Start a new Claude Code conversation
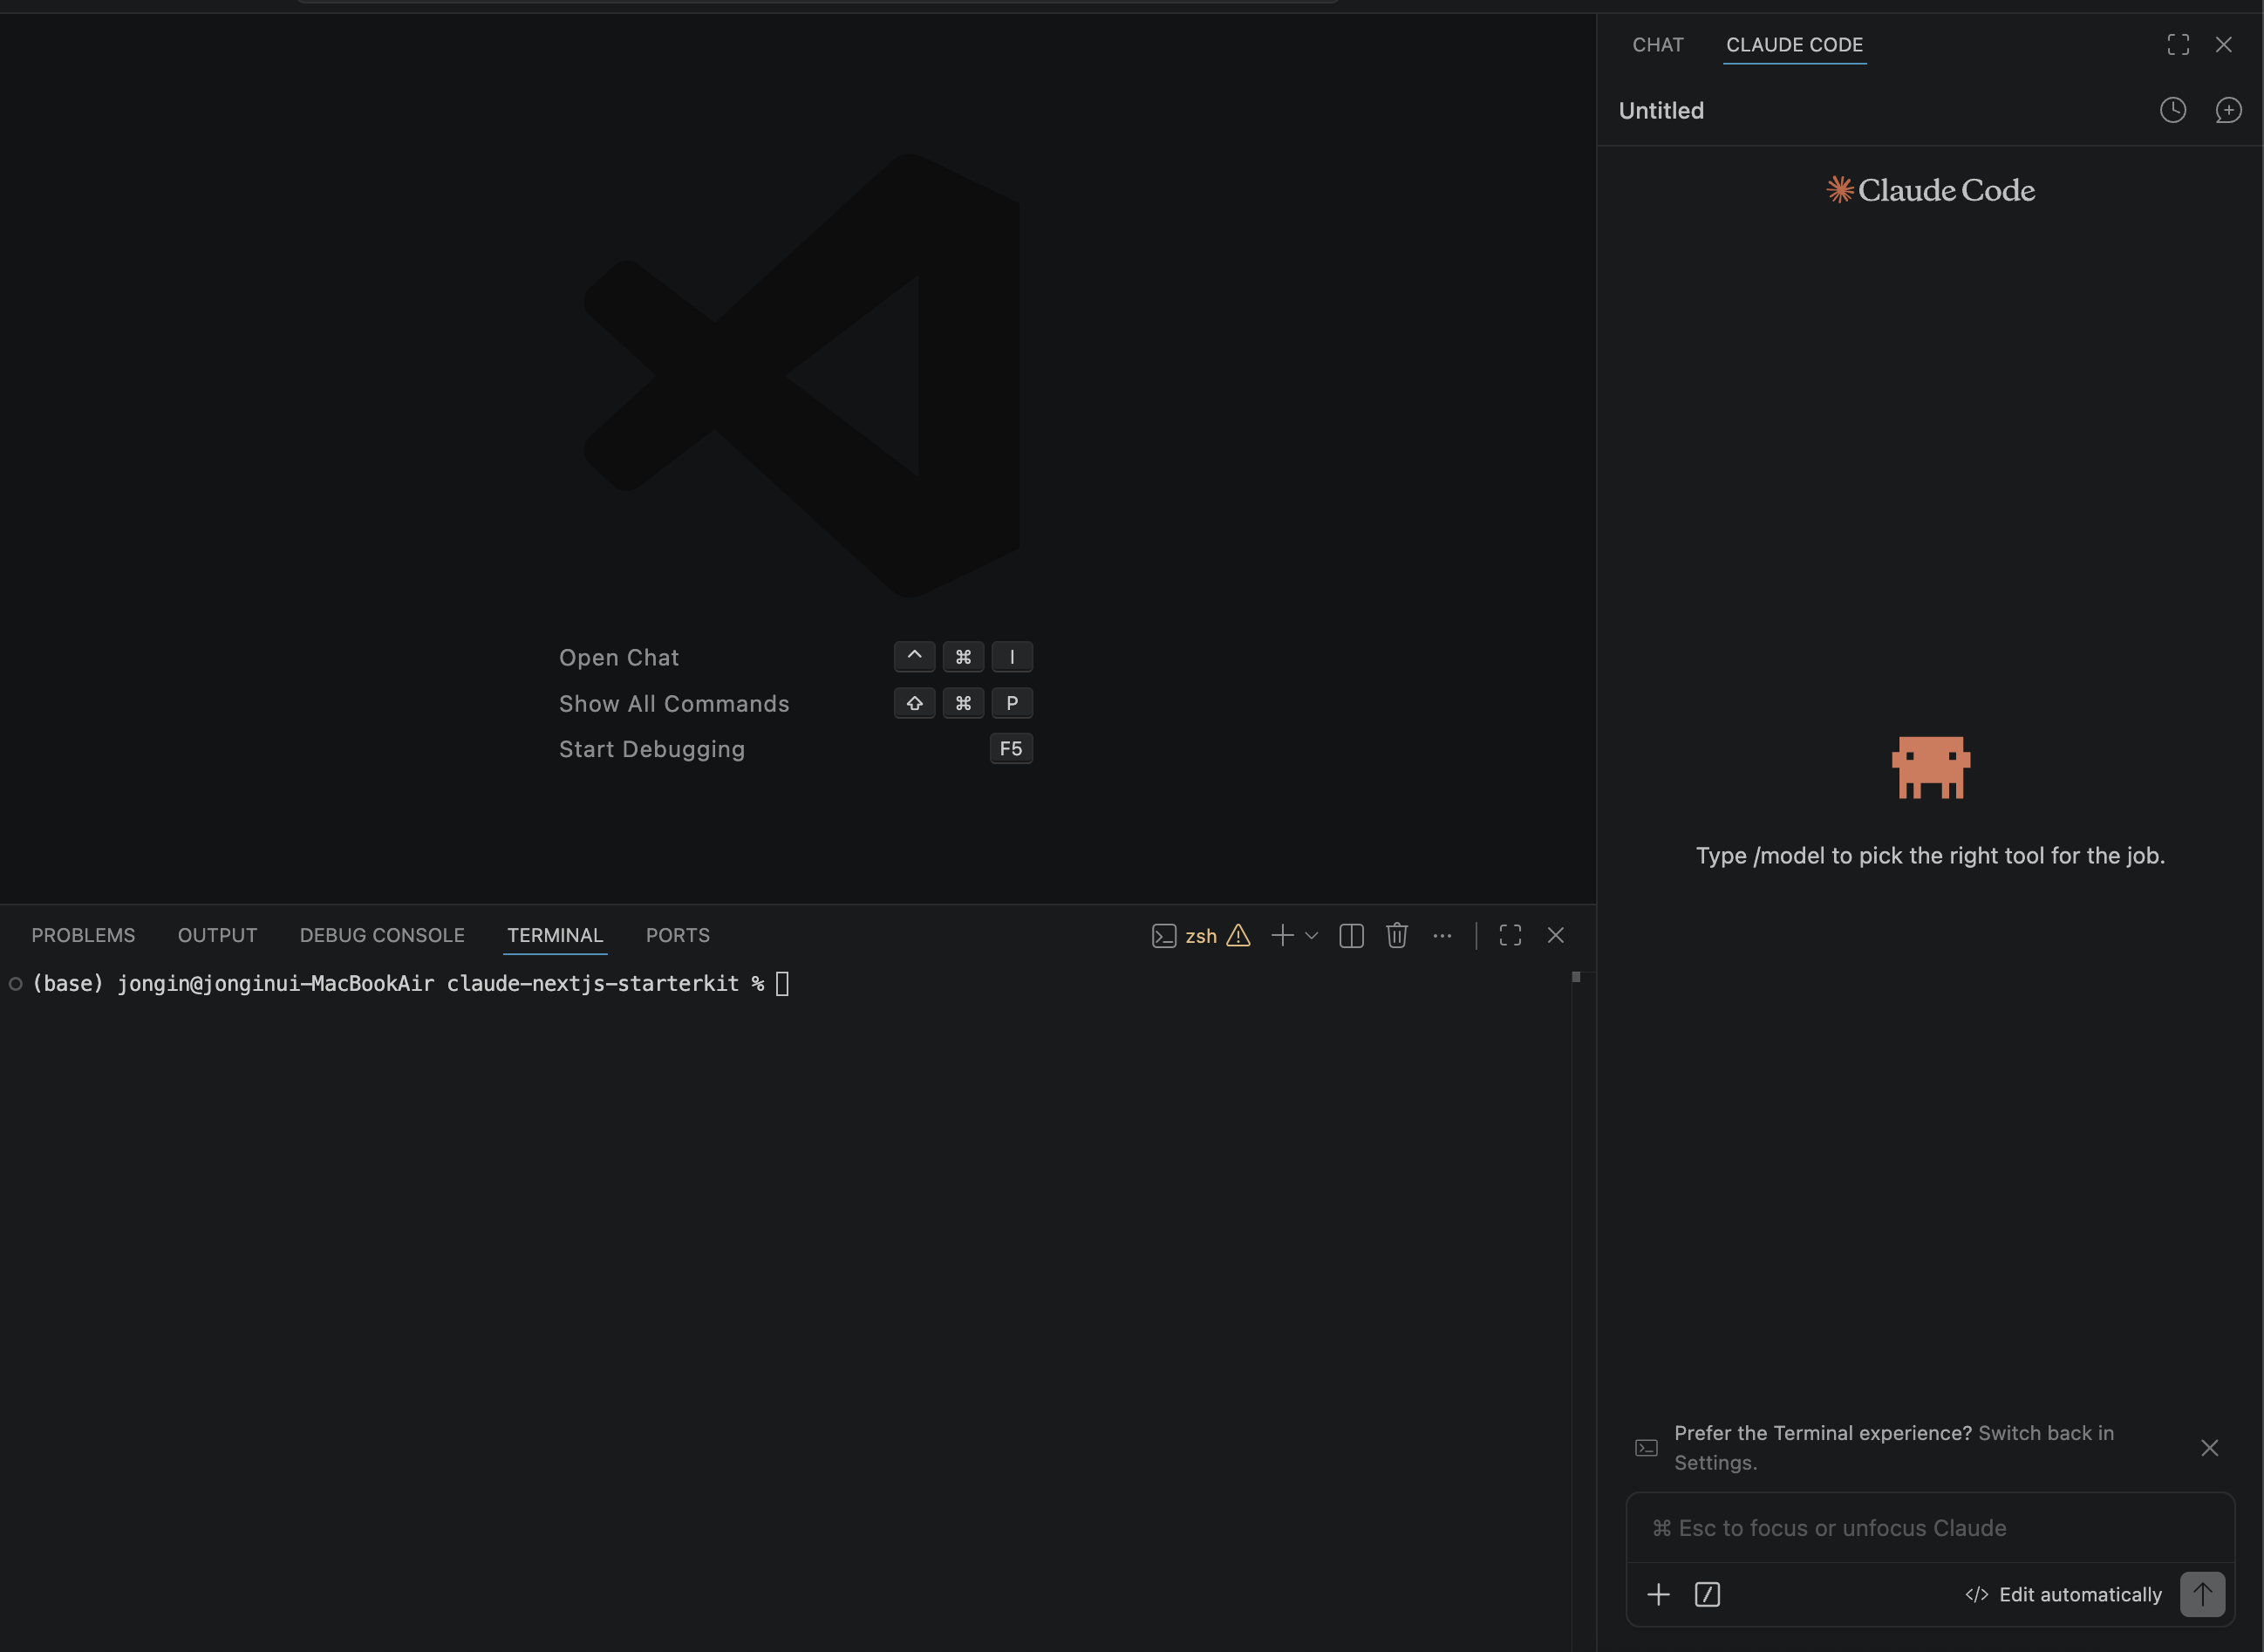 [x=2228, y=110]
